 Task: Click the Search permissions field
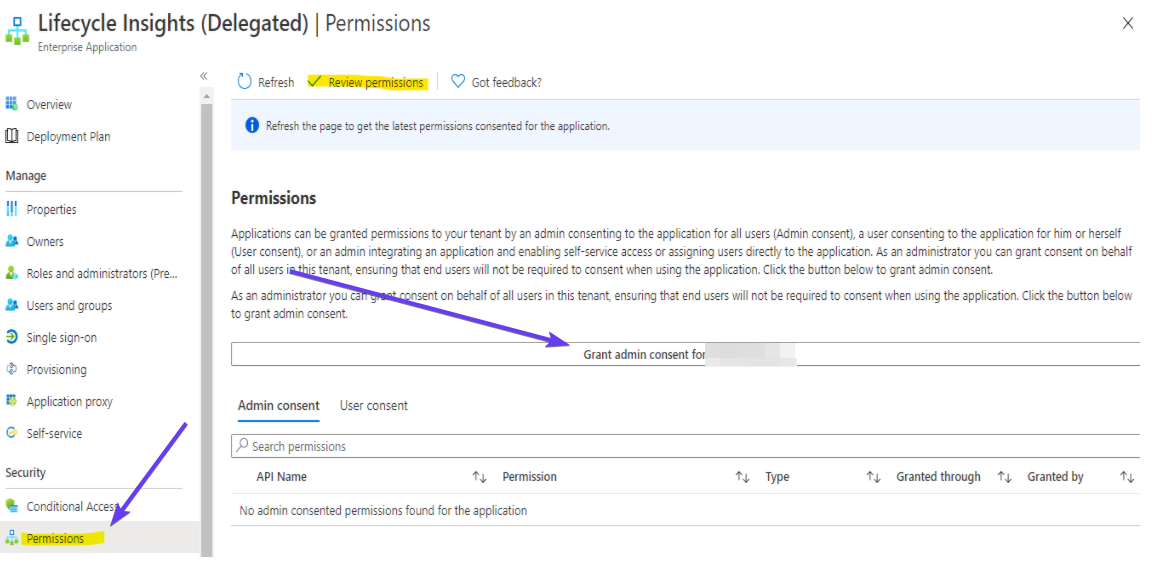685,446
